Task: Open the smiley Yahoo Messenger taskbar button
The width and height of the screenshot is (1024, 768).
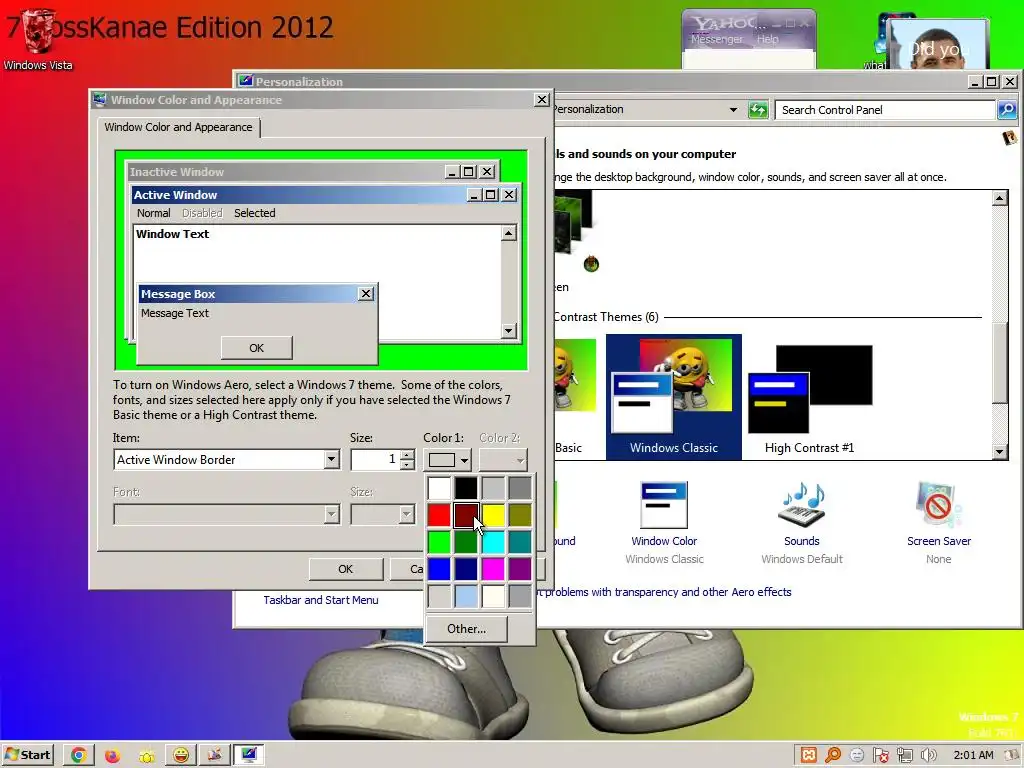Action: 181,755
